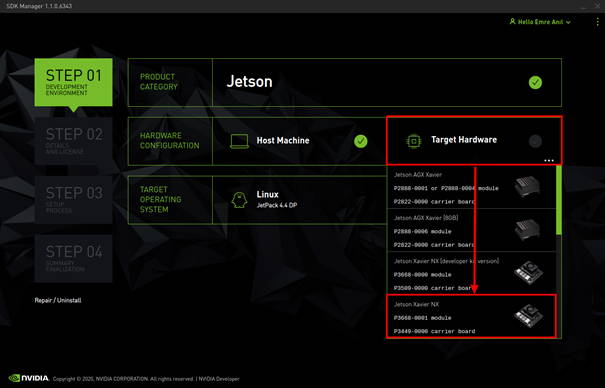Open the three-dot options menu at top right
Image resolution: width=605 pixels, height=388 pixels.
(597, 22)
